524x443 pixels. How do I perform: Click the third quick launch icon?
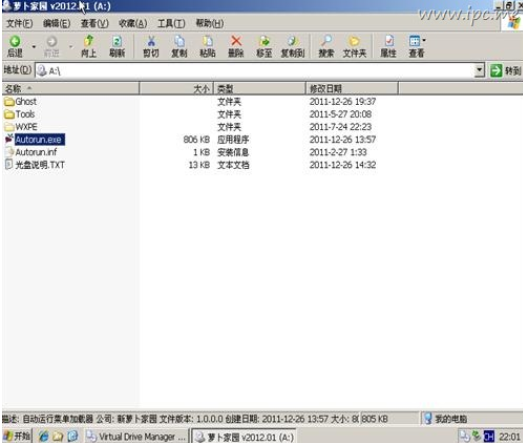click(73, 436)
